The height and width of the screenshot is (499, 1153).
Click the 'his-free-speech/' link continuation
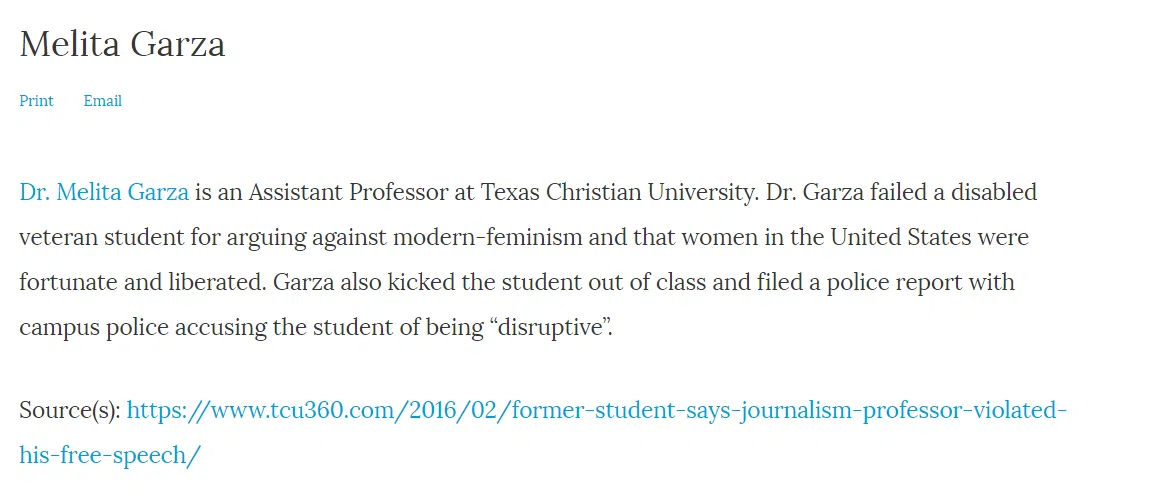pyautogui.click(x=110, y=456)
